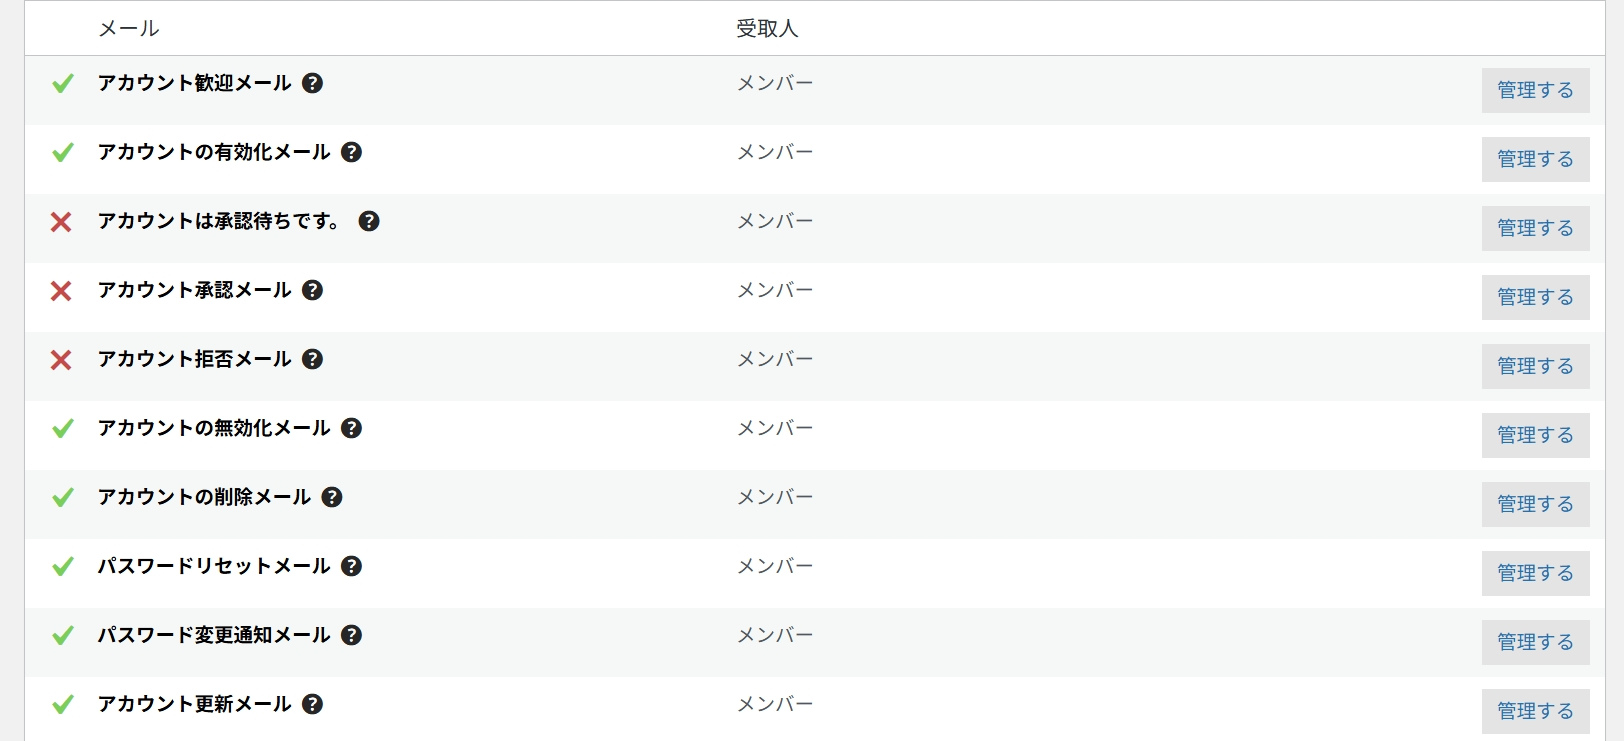This screenshot has height=741, width=1624.
Task: Click question mark next to パスワードリセットメール
Action: click(x=351, y=566)
